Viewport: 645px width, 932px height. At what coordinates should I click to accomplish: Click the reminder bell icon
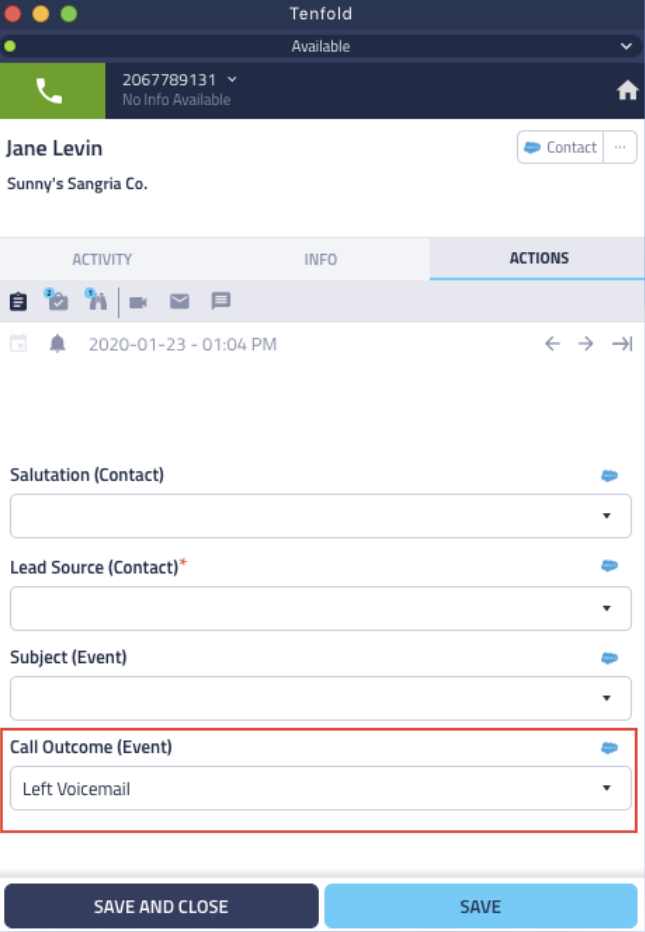(58, 344)
